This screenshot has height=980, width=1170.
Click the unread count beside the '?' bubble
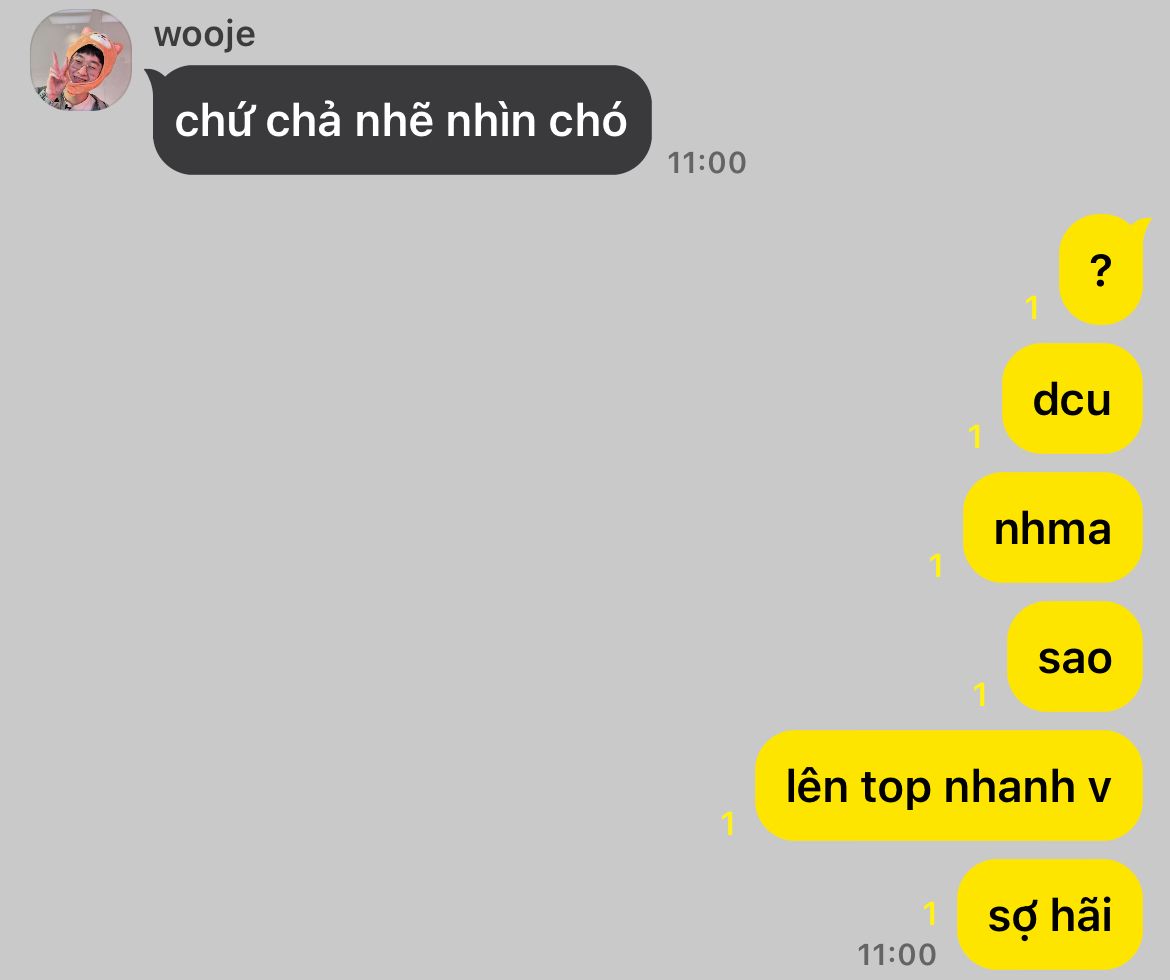pyautogui.click(x=1032, y=308)
